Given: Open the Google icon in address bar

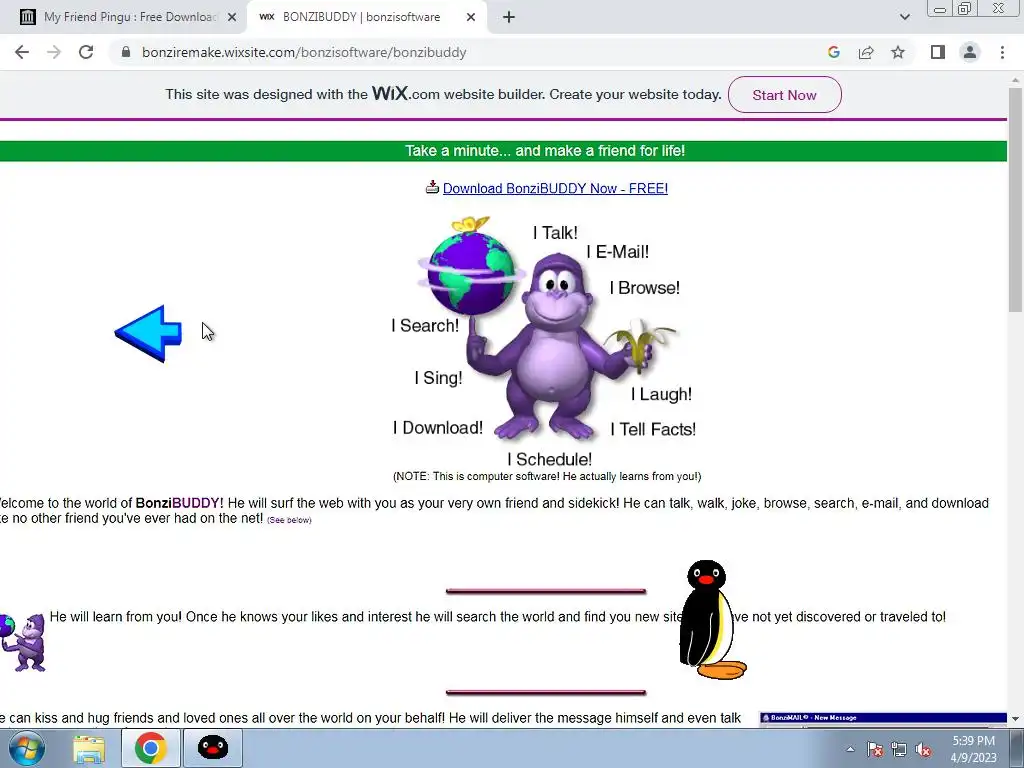Looking at the screenshot, I should 833,52.
